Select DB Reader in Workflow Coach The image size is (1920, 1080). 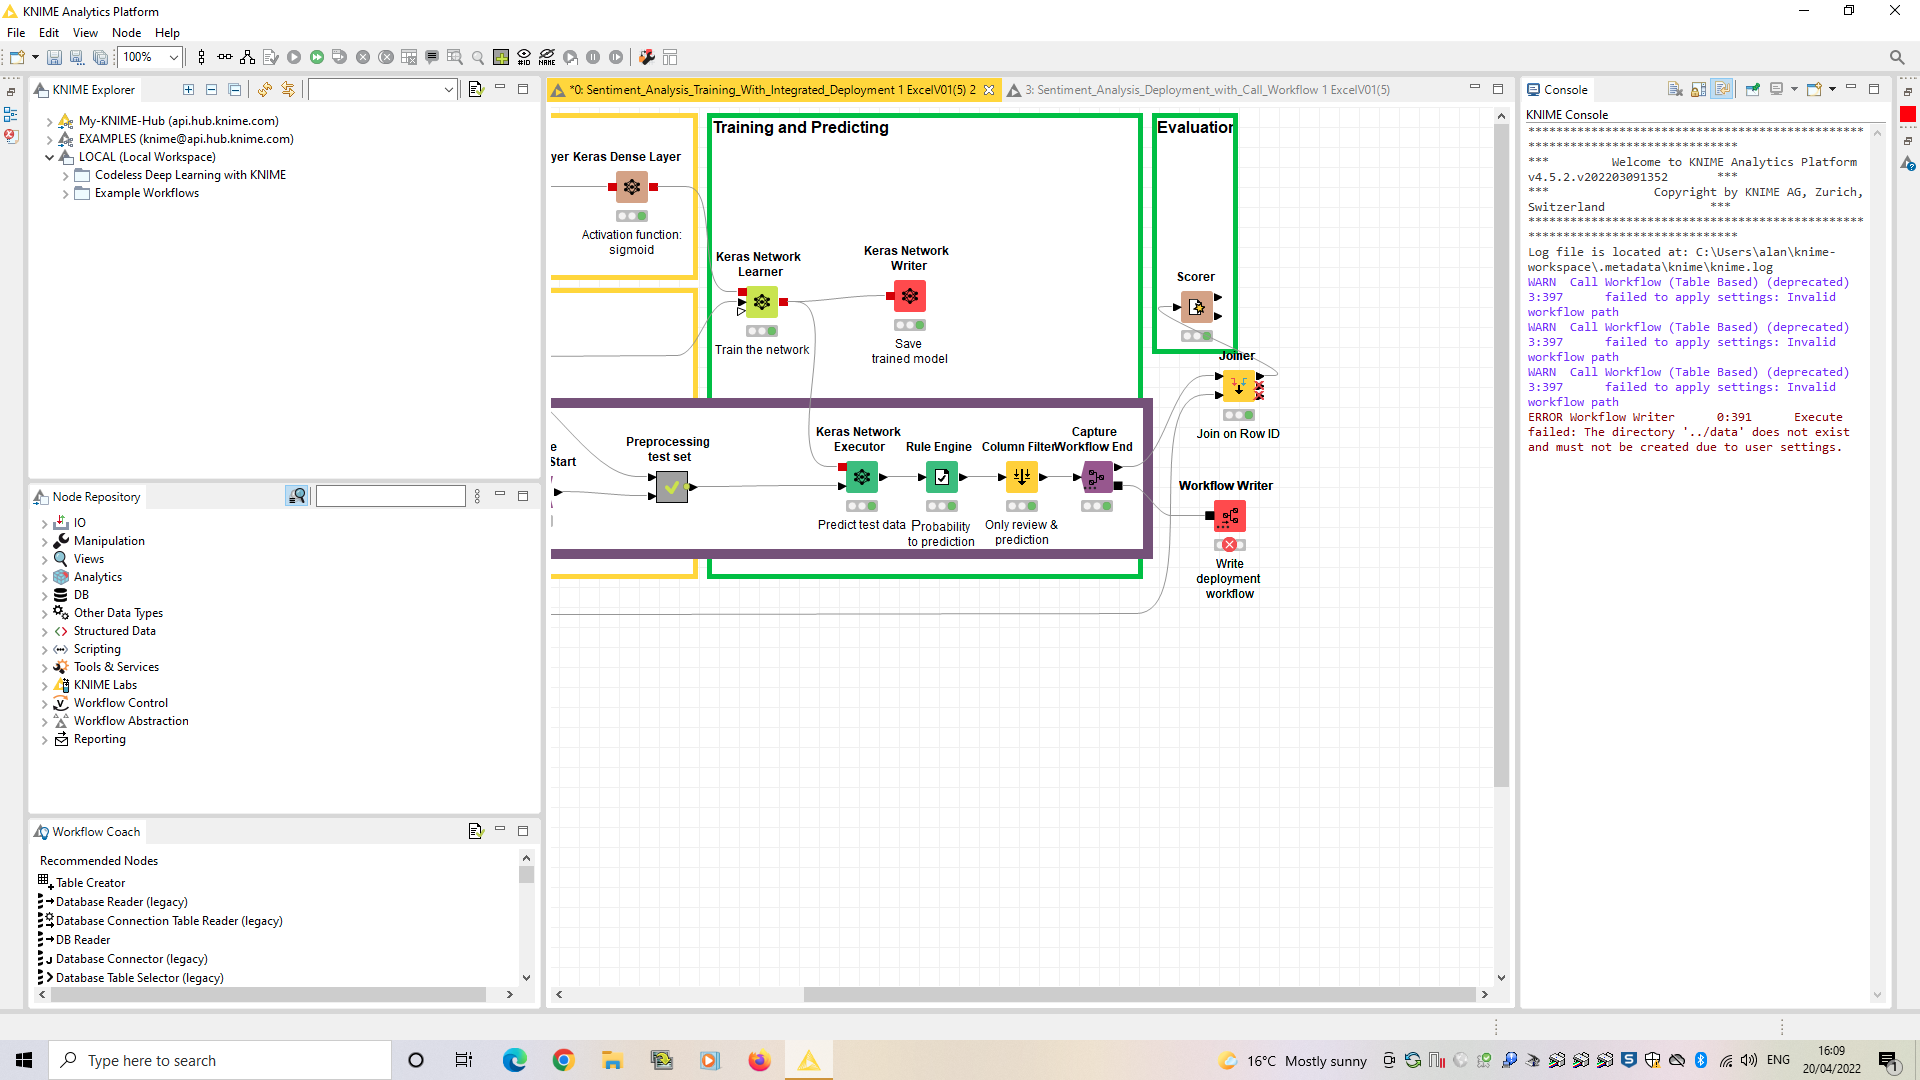click(83, 940)
